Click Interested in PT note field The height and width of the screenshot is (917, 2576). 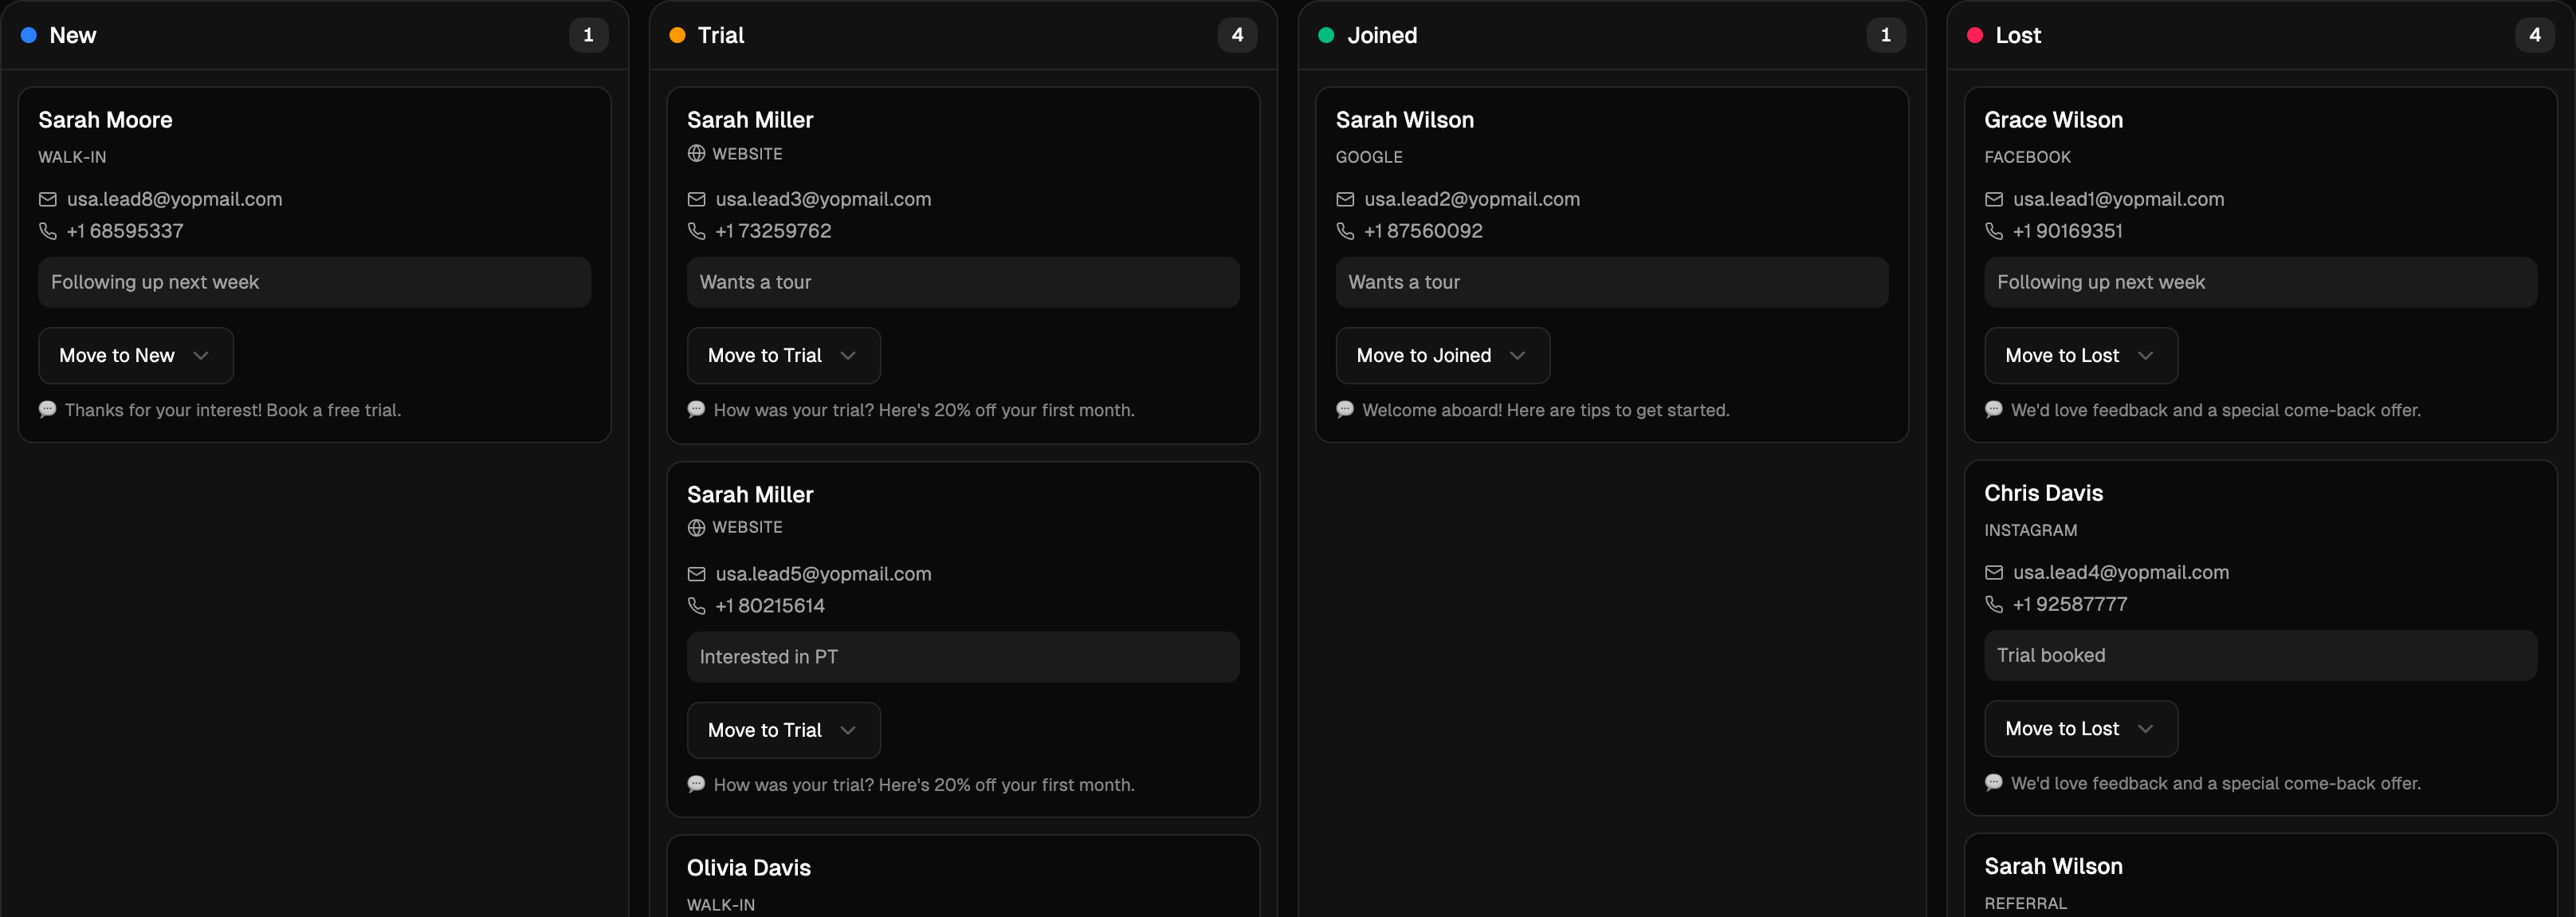click(x=963, y=657)
